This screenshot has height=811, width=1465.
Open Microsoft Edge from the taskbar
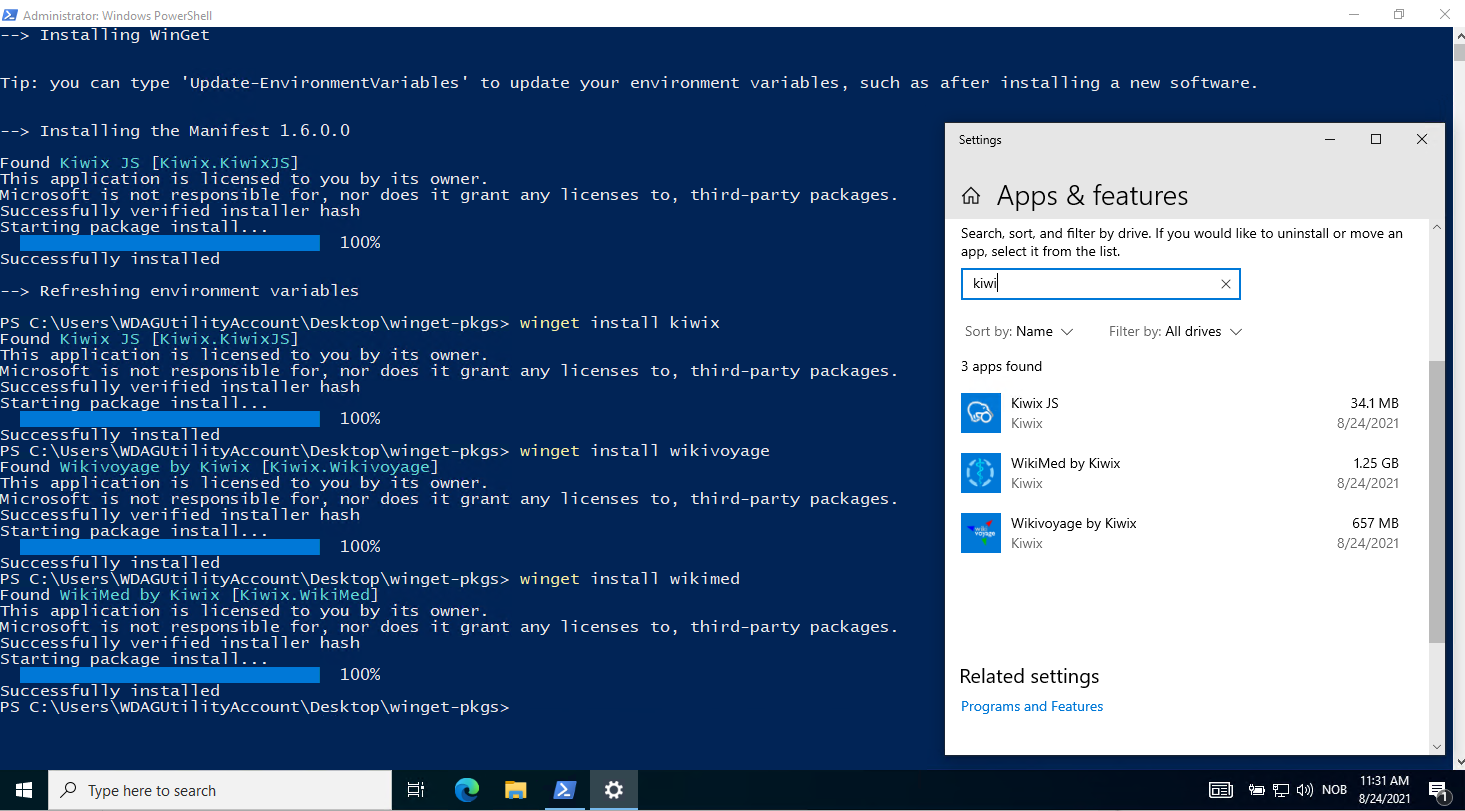click(x=466, y=790)
